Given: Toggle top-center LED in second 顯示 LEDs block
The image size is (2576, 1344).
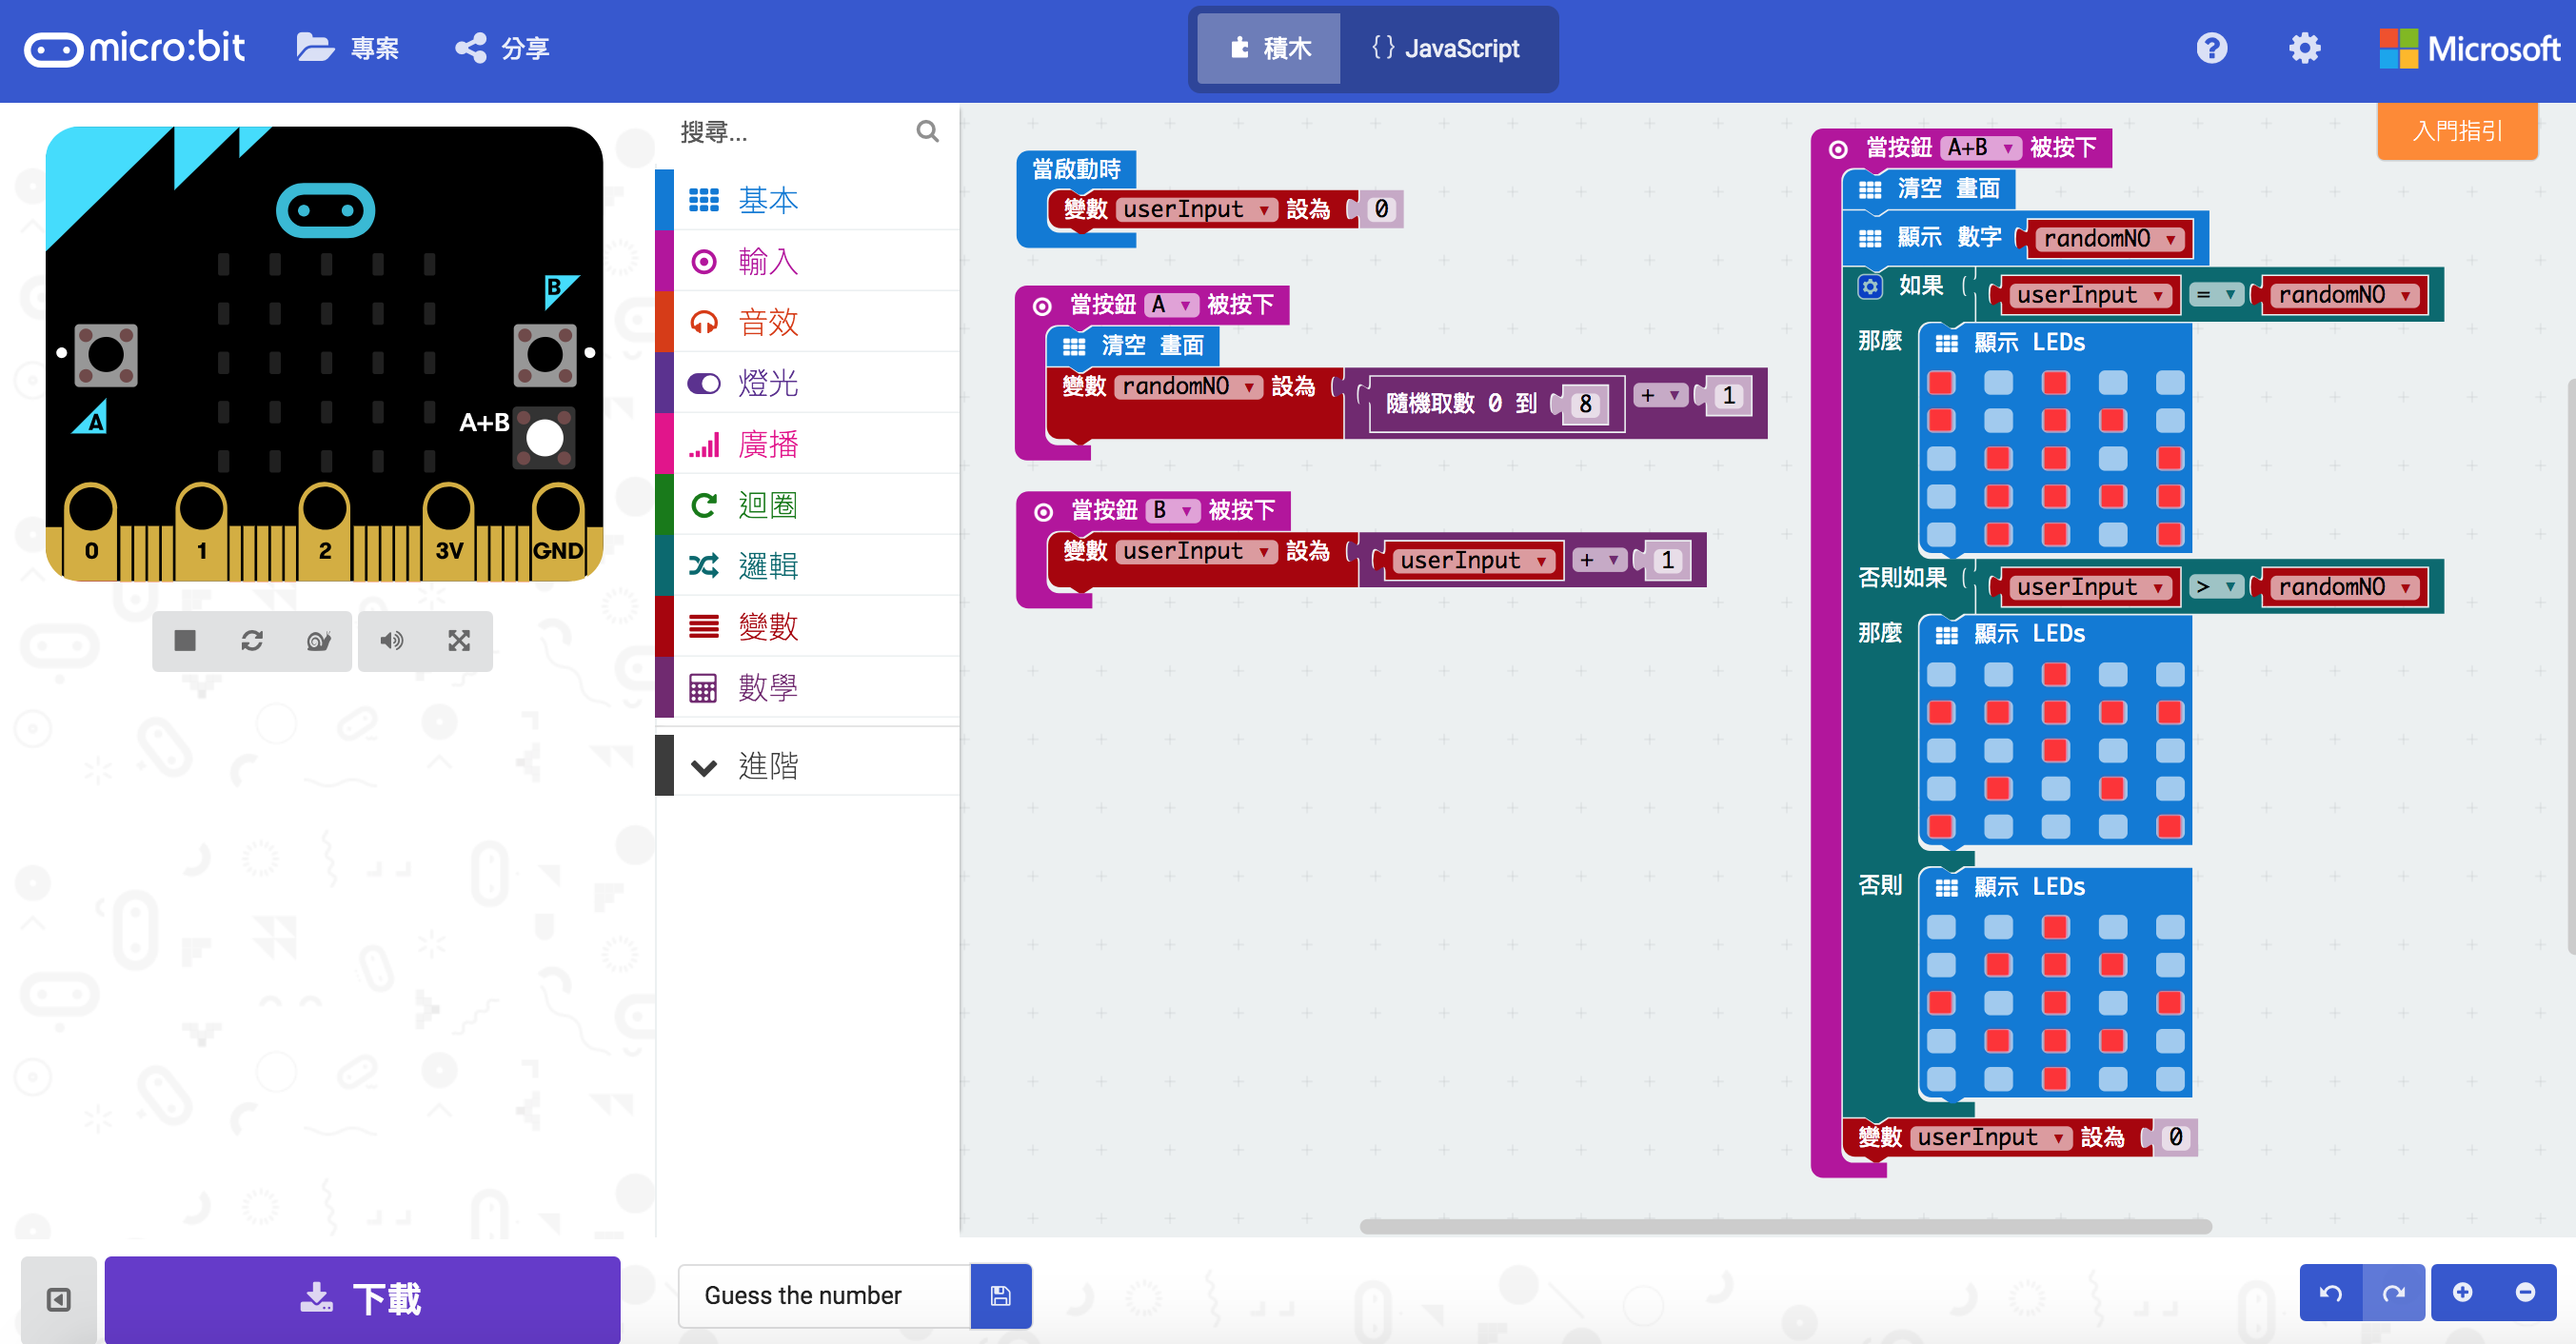Looking at the screenshot, I should pos(2055,675).
